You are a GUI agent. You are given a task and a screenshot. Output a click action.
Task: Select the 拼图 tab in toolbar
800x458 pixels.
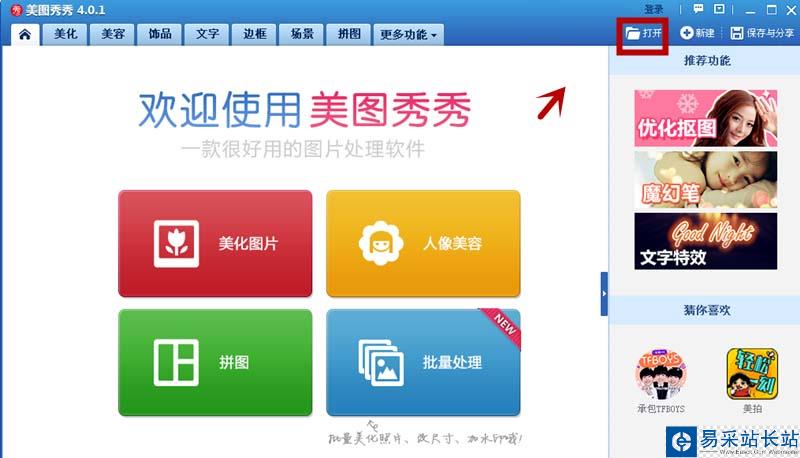pos(349,34)
